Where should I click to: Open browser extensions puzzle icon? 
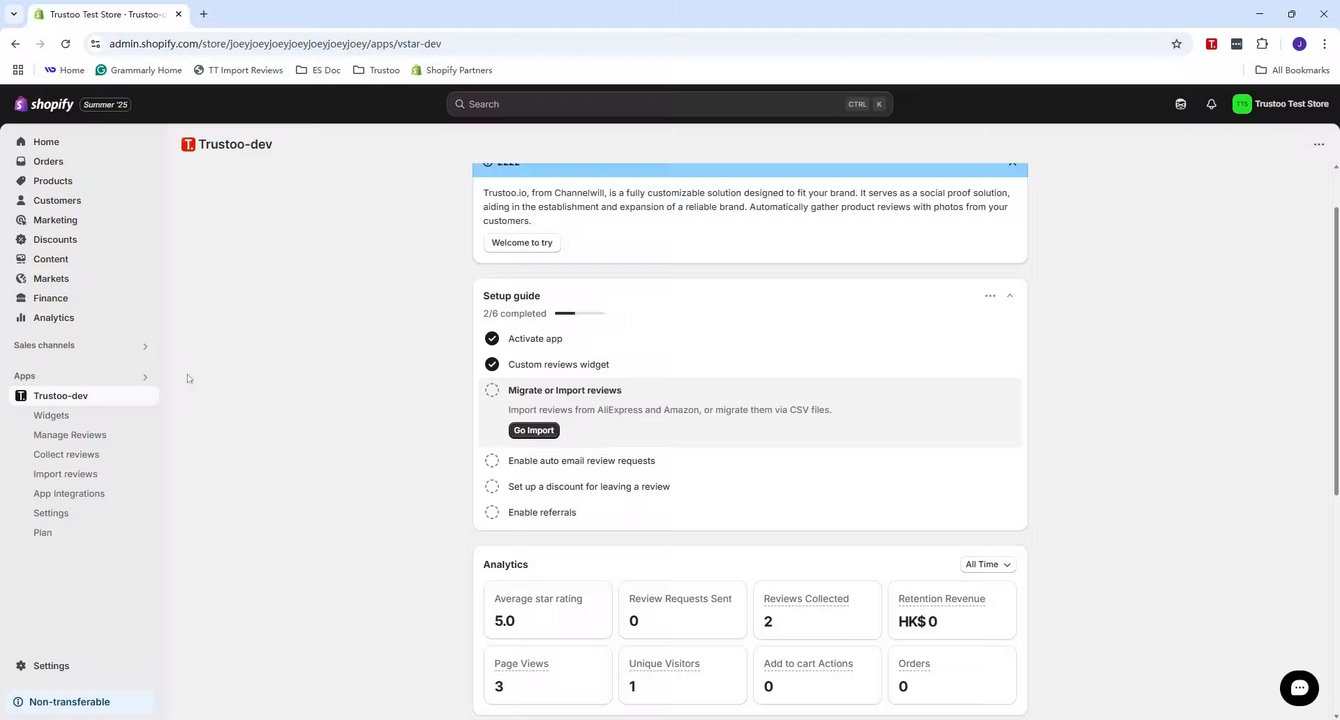[1262, 44]
